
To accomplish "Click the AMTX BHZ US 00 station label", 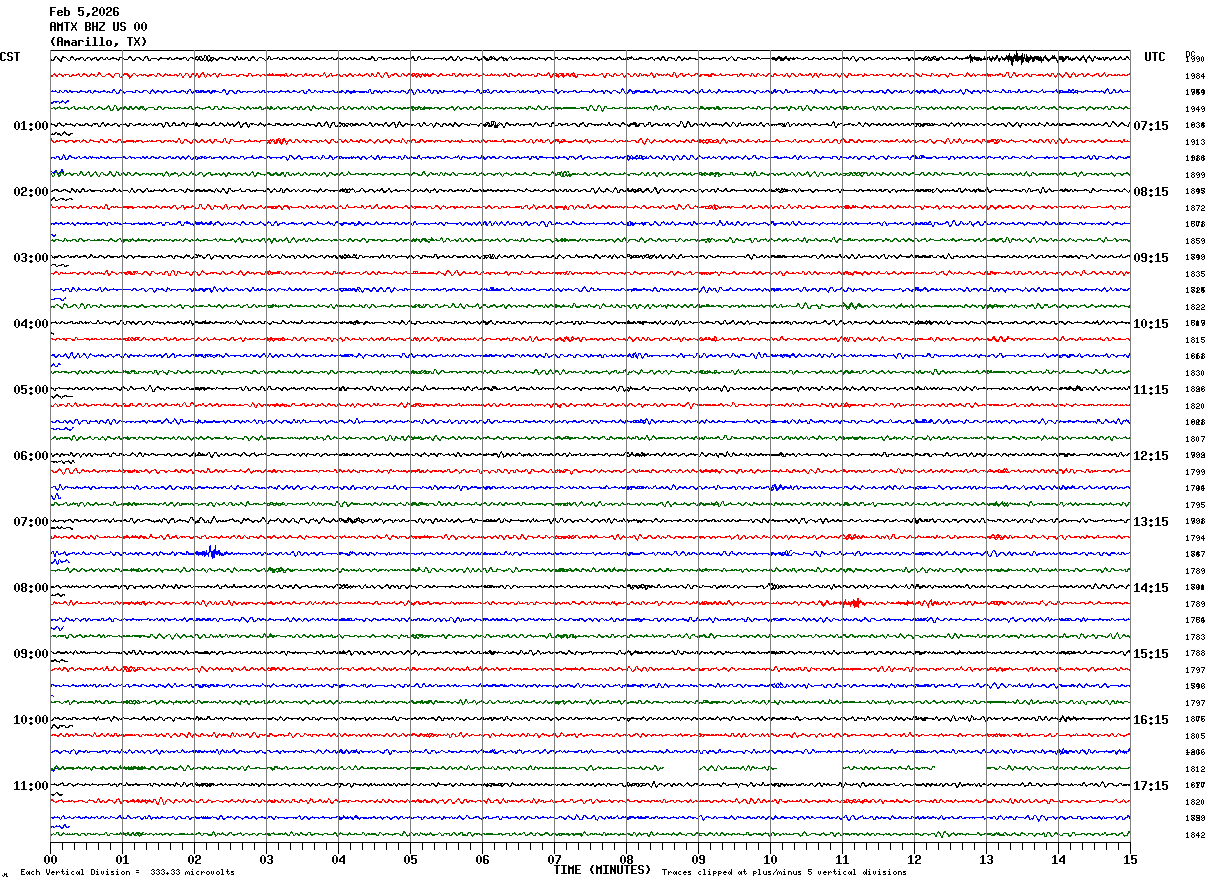I will [98, 27].
